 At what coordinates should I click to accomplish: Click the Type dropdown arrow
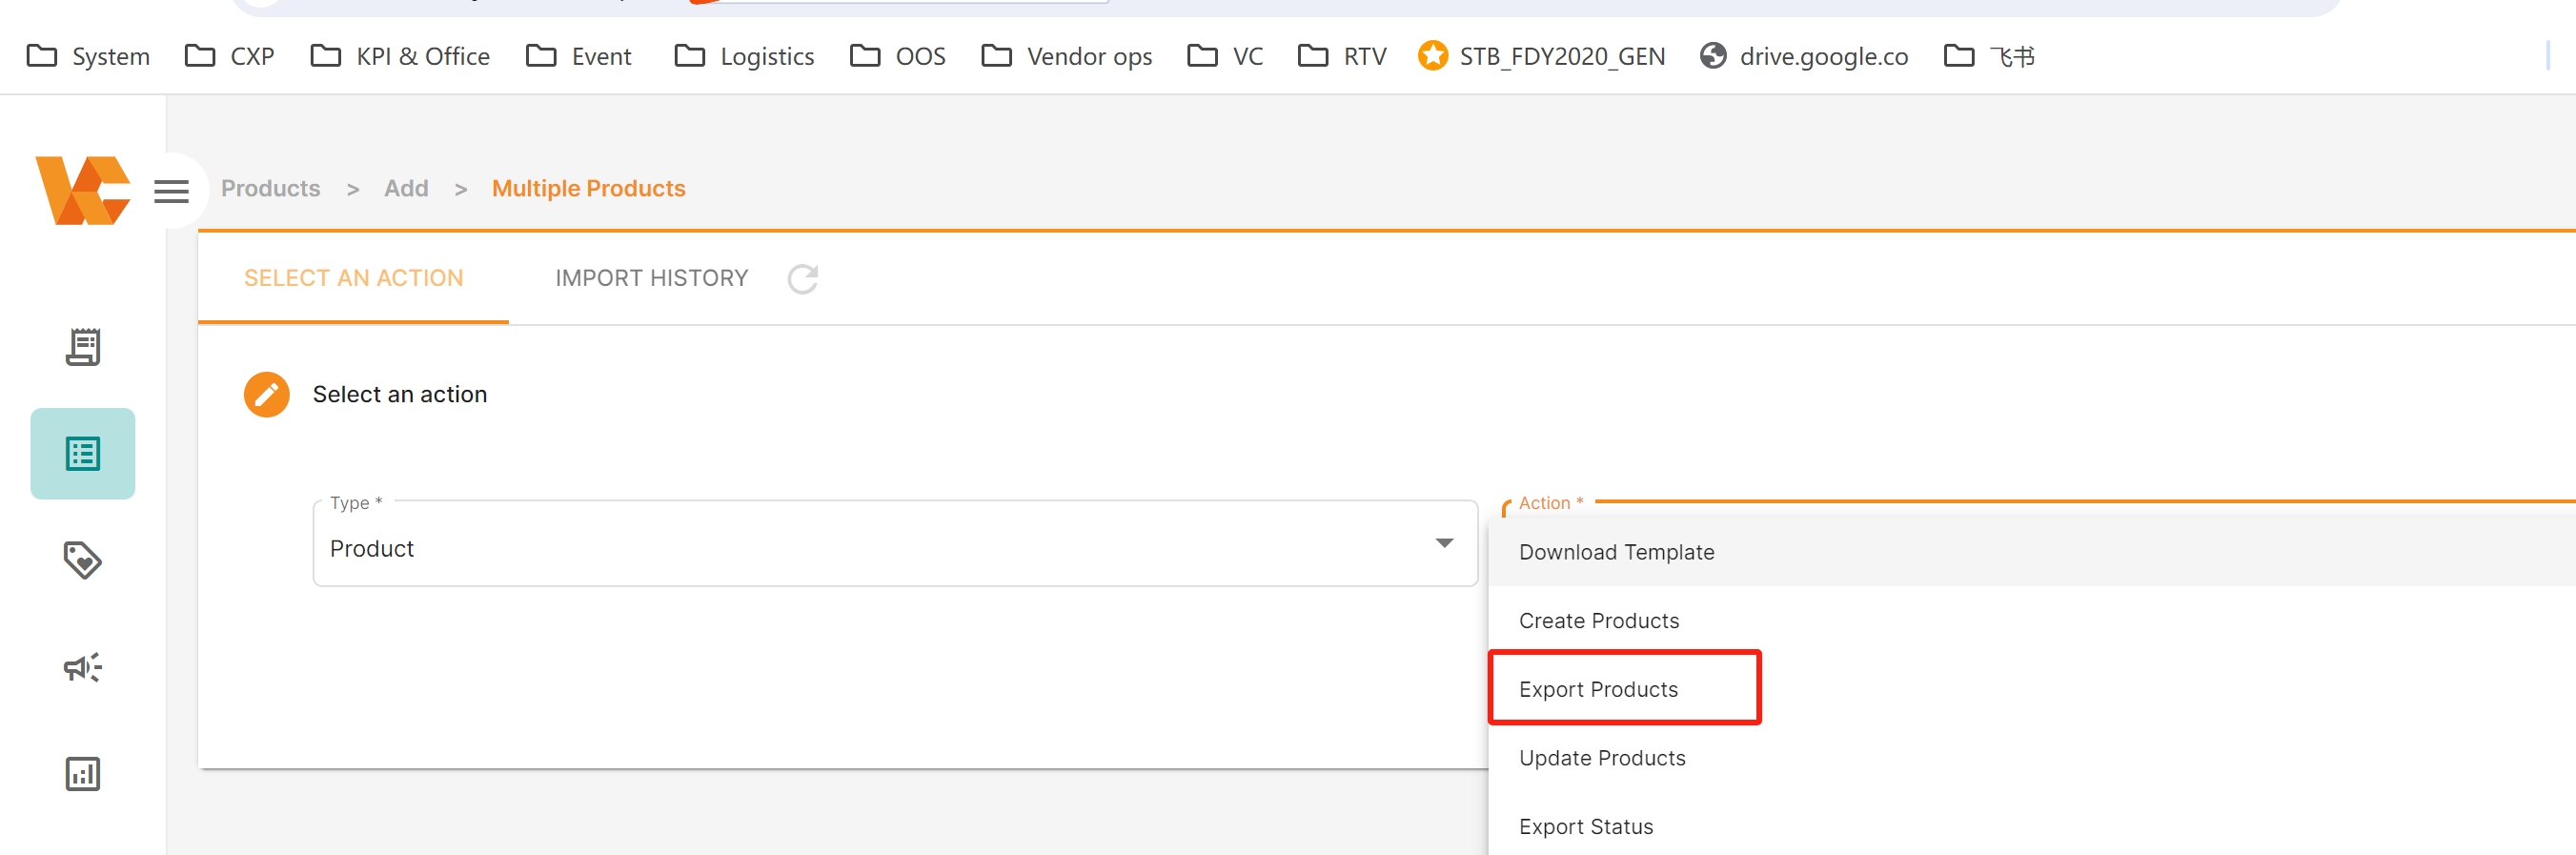(x=1444, y=543)
